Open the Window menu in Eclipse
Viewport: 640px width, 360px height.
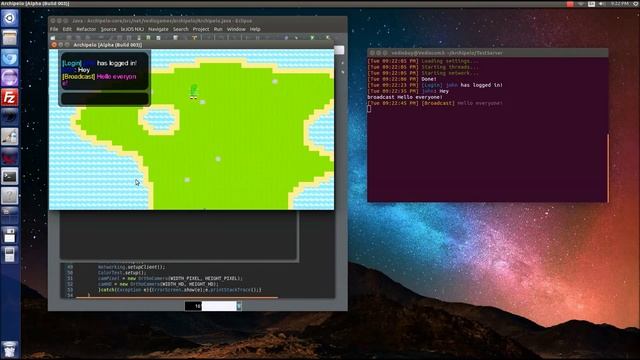[236, 29]
